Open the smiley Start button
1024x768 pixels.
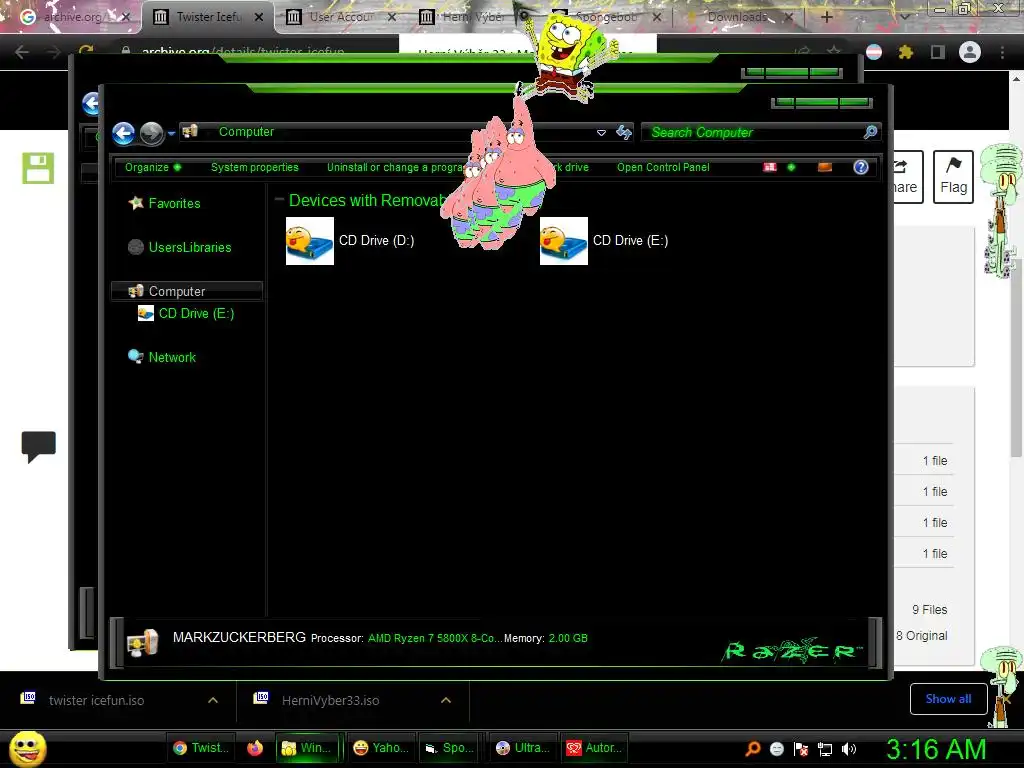[27, 748]
